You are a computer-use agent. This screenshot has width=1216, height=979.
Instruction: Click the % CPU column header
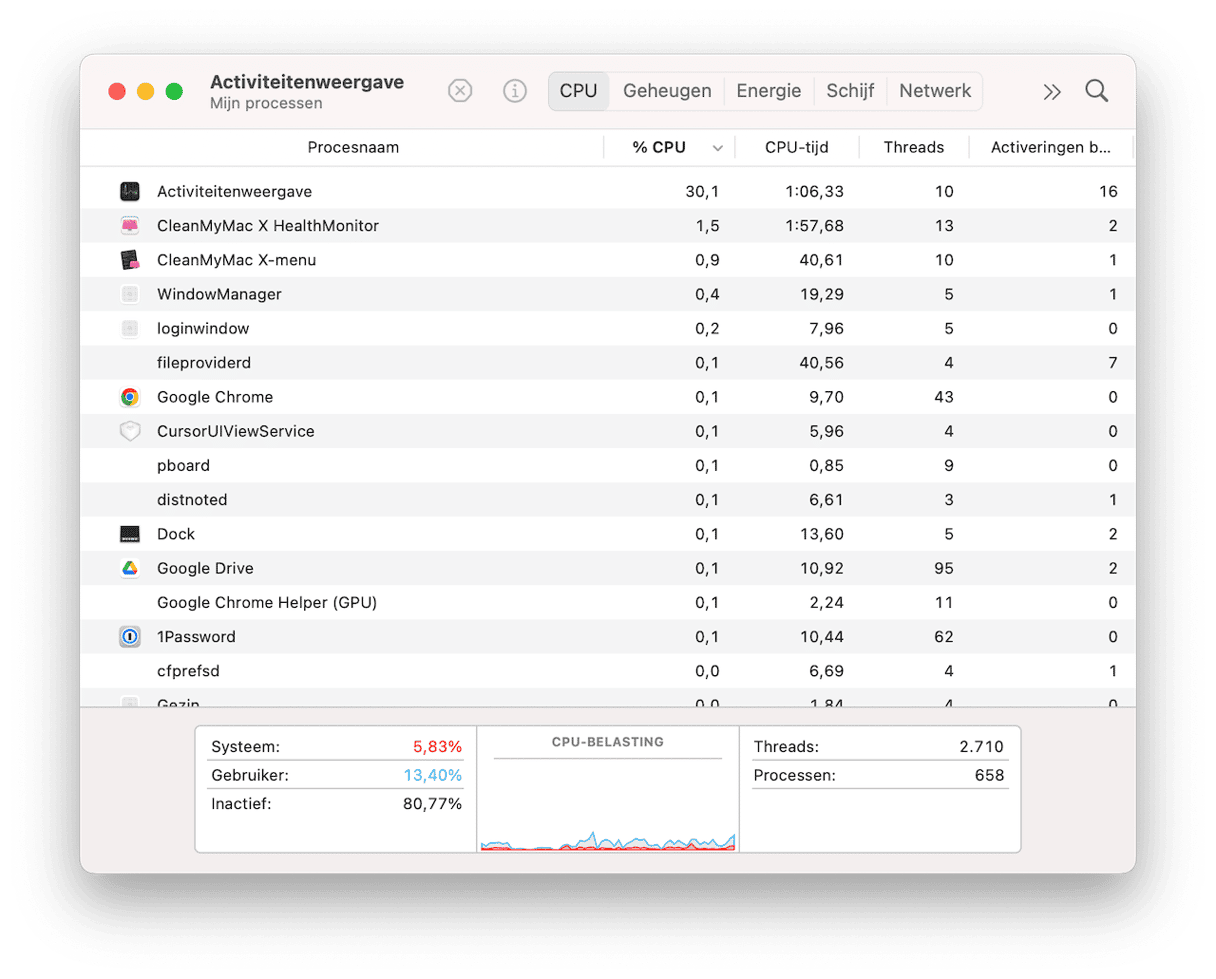[659, 147]
